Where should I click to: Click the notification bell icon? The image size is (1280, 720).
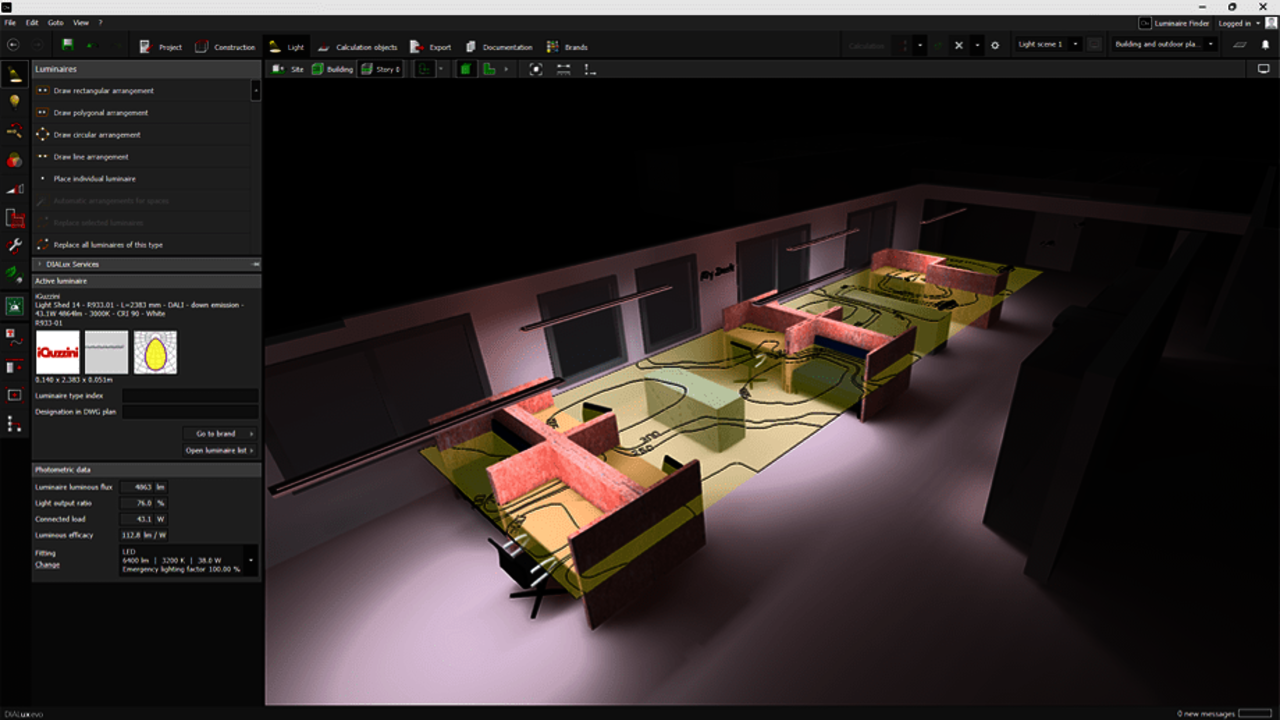(1265, 45)
